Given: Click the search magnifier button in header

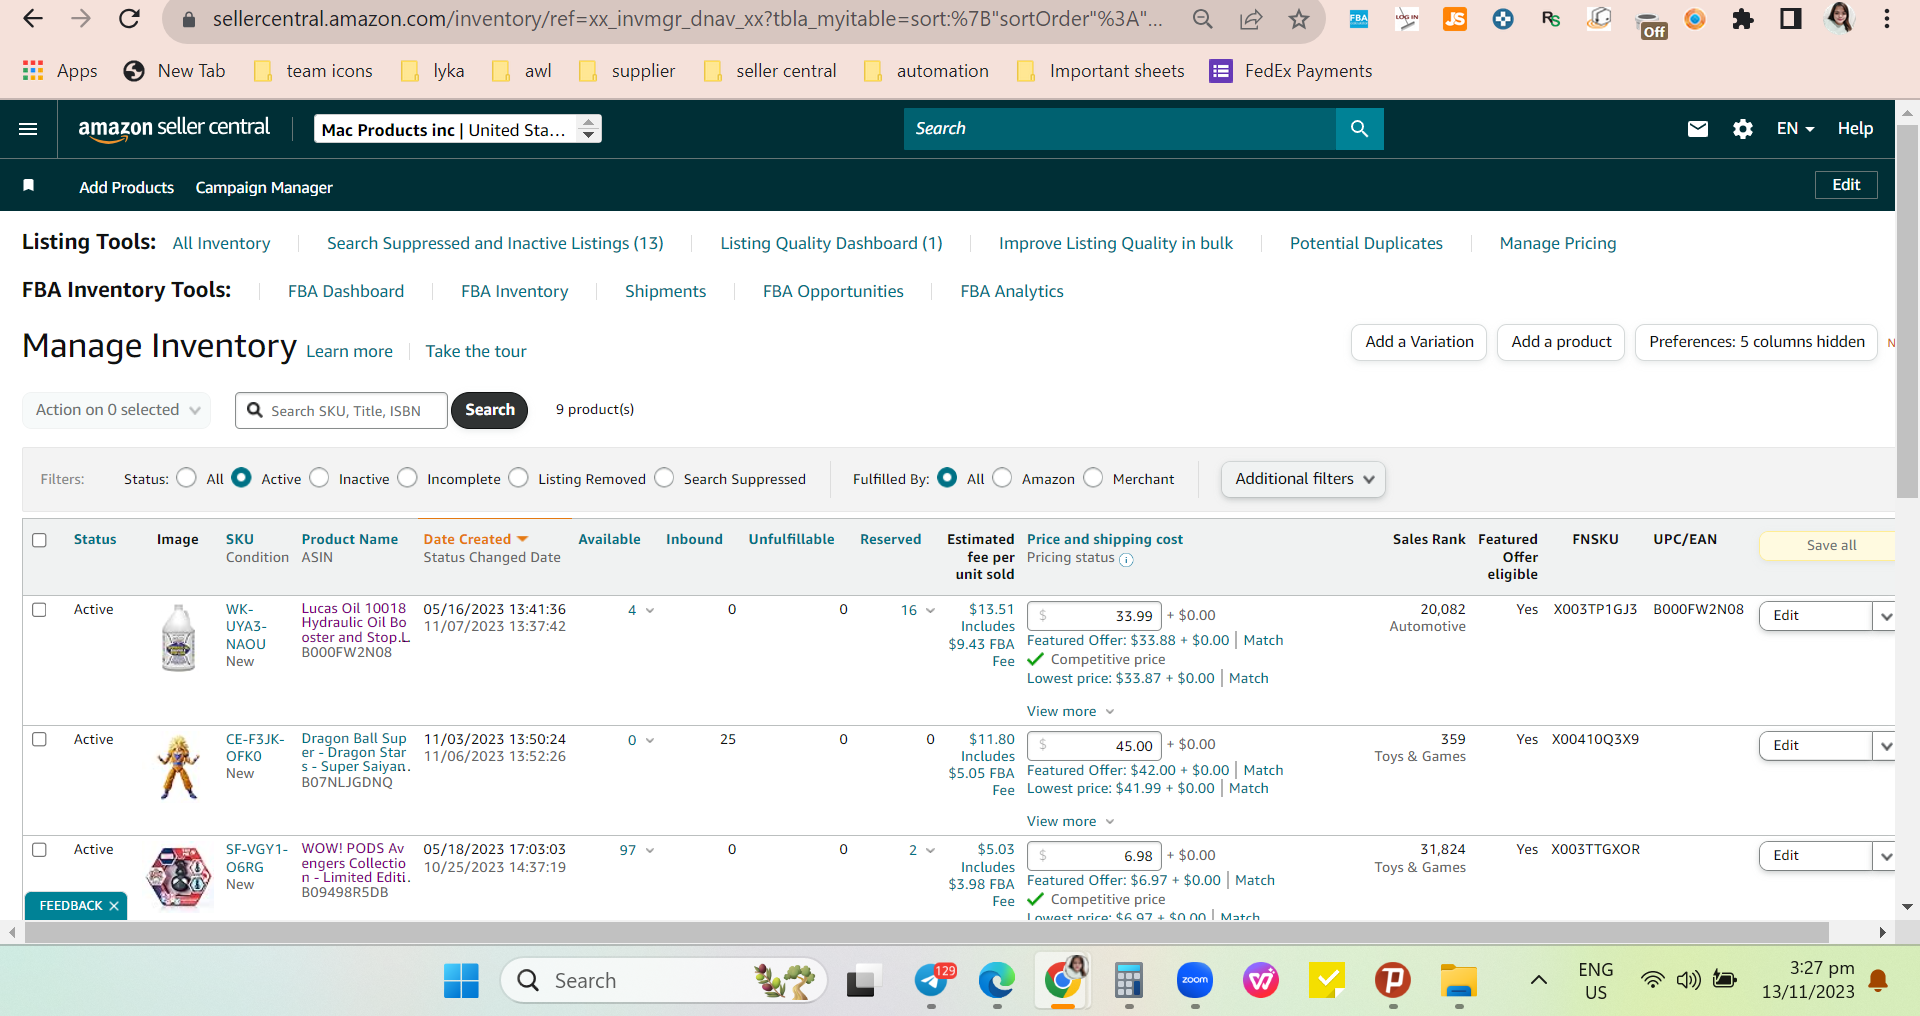Looking at the screenshot, I should 1359,129.
